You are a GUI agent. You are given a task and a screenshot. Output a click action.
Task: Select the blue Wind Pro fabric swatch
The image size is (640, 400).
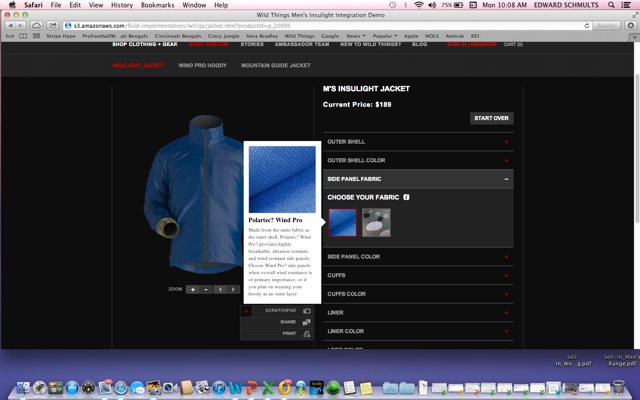[342, 223]
